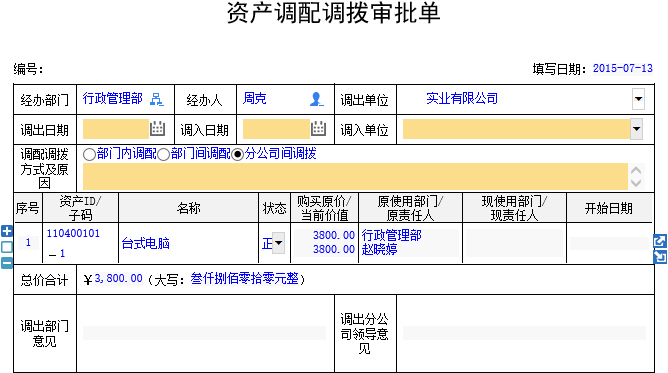Open calendar icon for 调入日期
668x373 pixels.
(318, 129)
